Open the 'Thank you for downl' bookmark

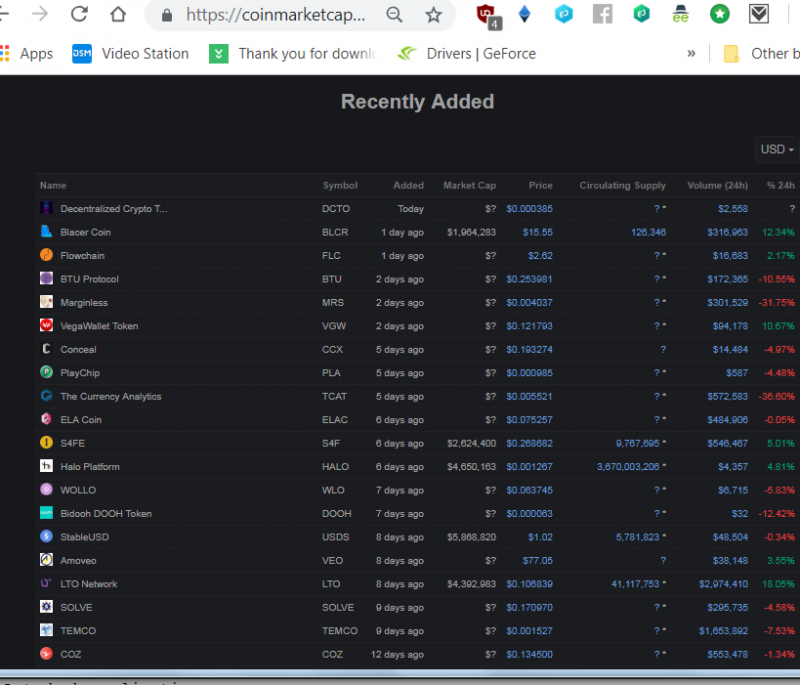tap(293, 54)
